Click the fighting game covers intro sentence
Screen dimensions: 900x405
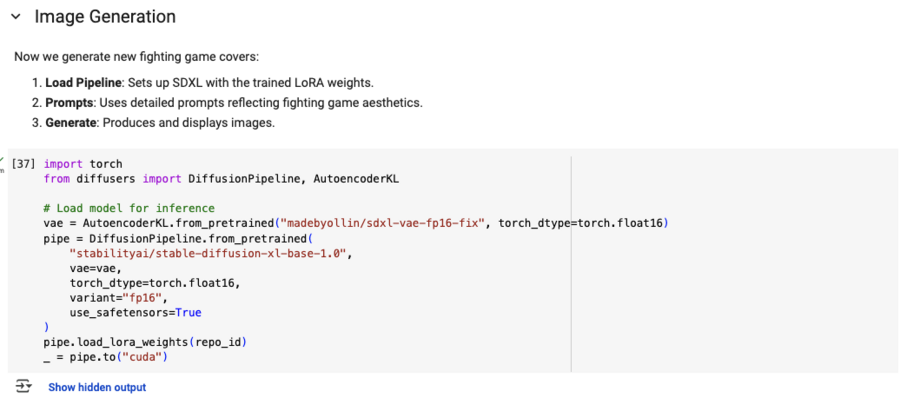click(136, 57)
